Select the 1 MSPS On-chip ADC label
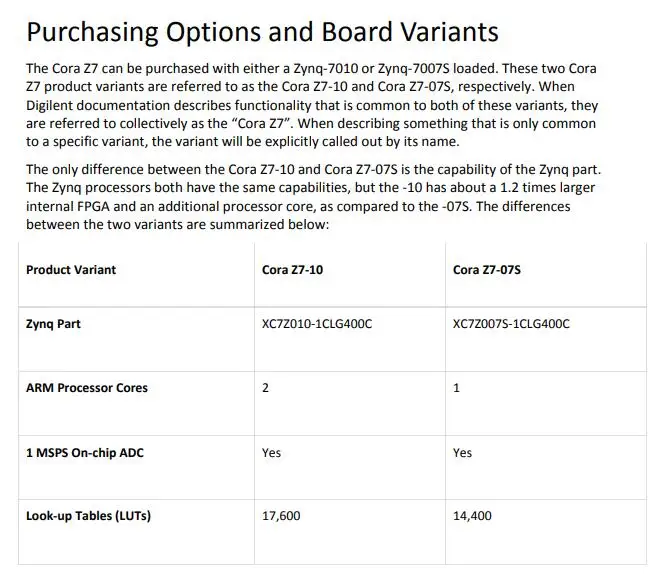The width and height of the screenshot is (659, 574). coord(84,453)
